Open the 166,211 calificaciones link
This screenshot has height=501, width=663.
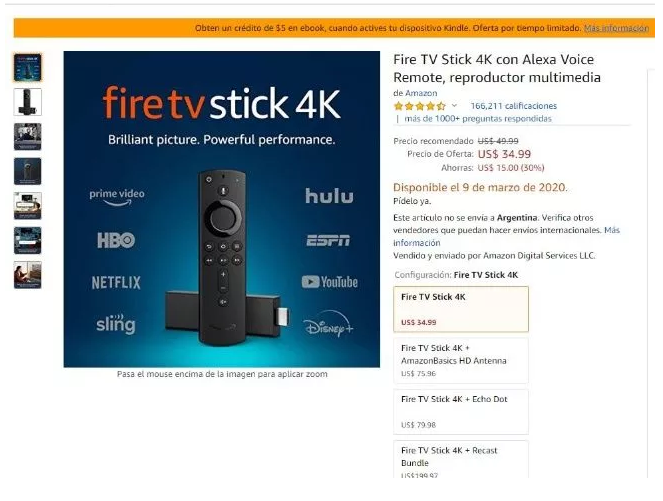coord(513,106)
